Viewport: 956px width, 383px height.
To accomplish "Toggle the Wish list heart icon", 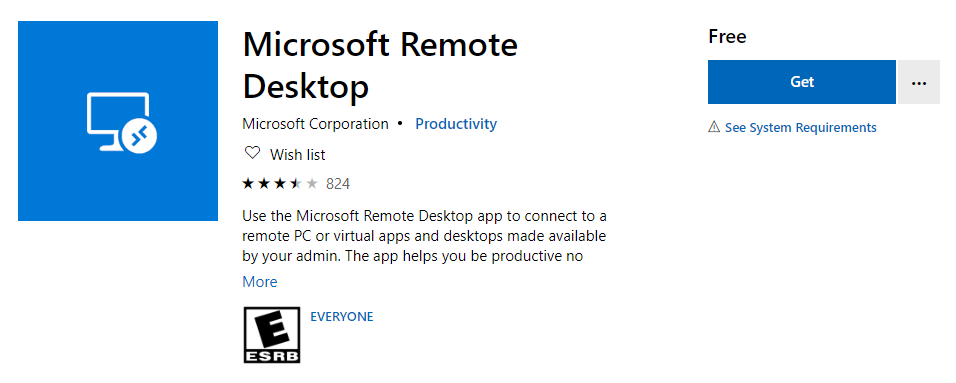I will point(251,153).
